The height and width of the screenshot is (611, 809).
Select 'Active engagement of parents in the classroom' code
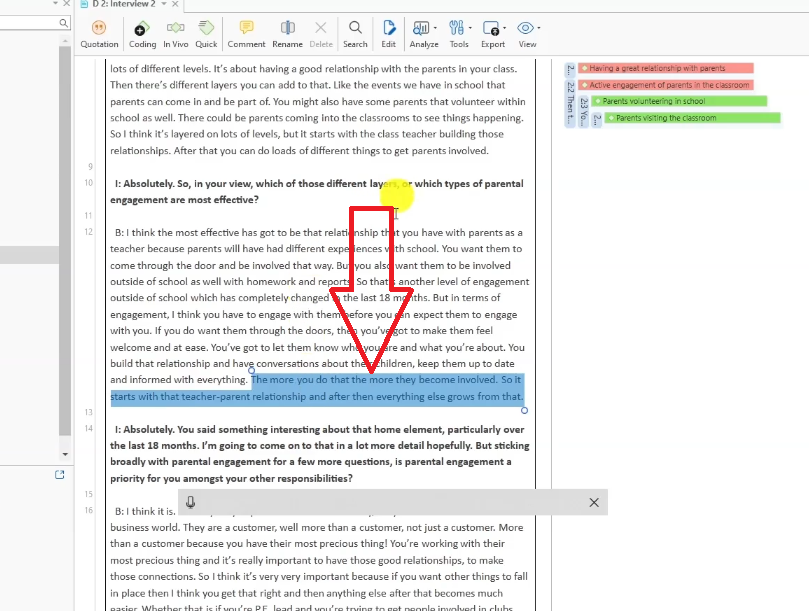pyautogui.click(x=668, y=85)
